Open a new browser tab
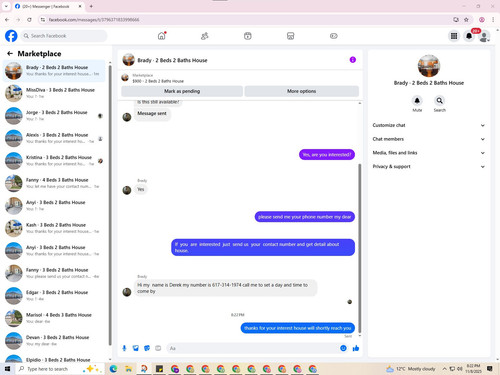Viewport: 500px width, 375px height. click(x=91, y=6)
